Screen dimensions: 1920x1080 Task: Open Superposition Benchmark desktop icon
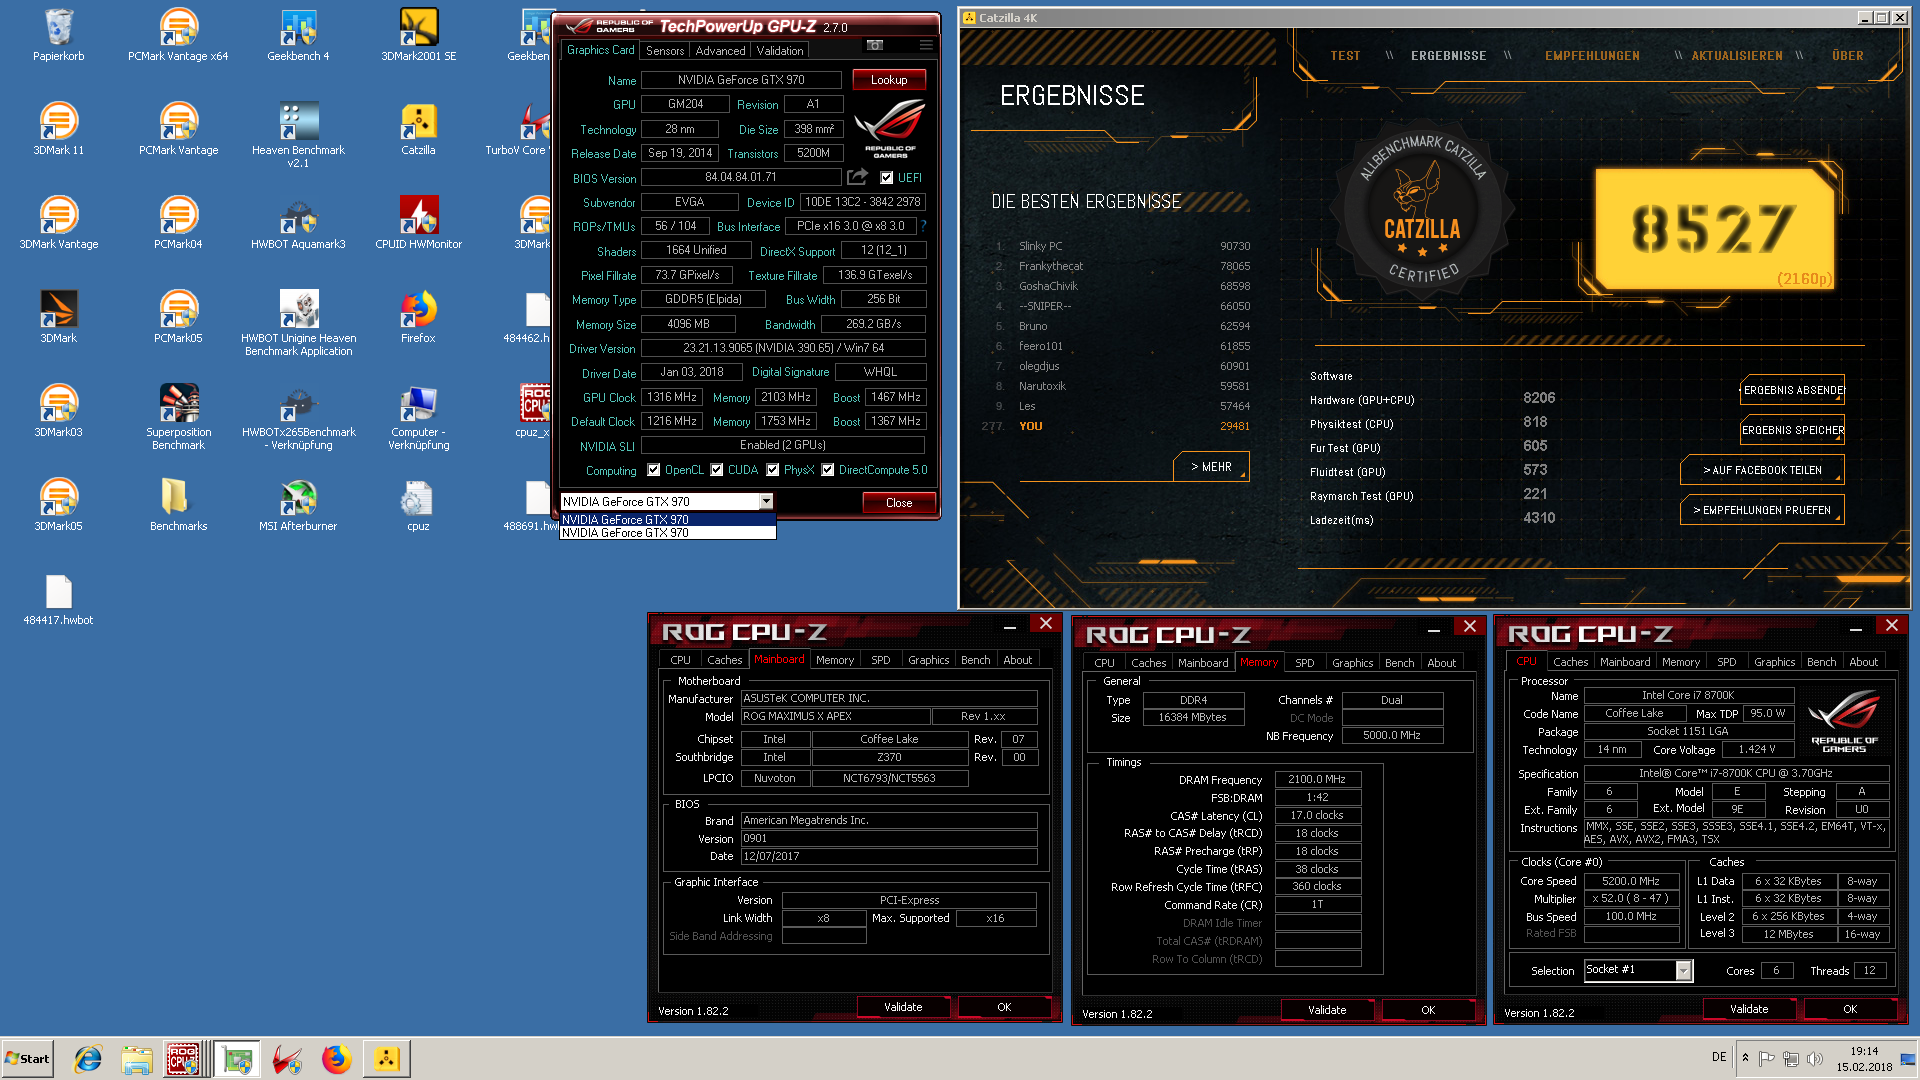(x=178, y=417)
